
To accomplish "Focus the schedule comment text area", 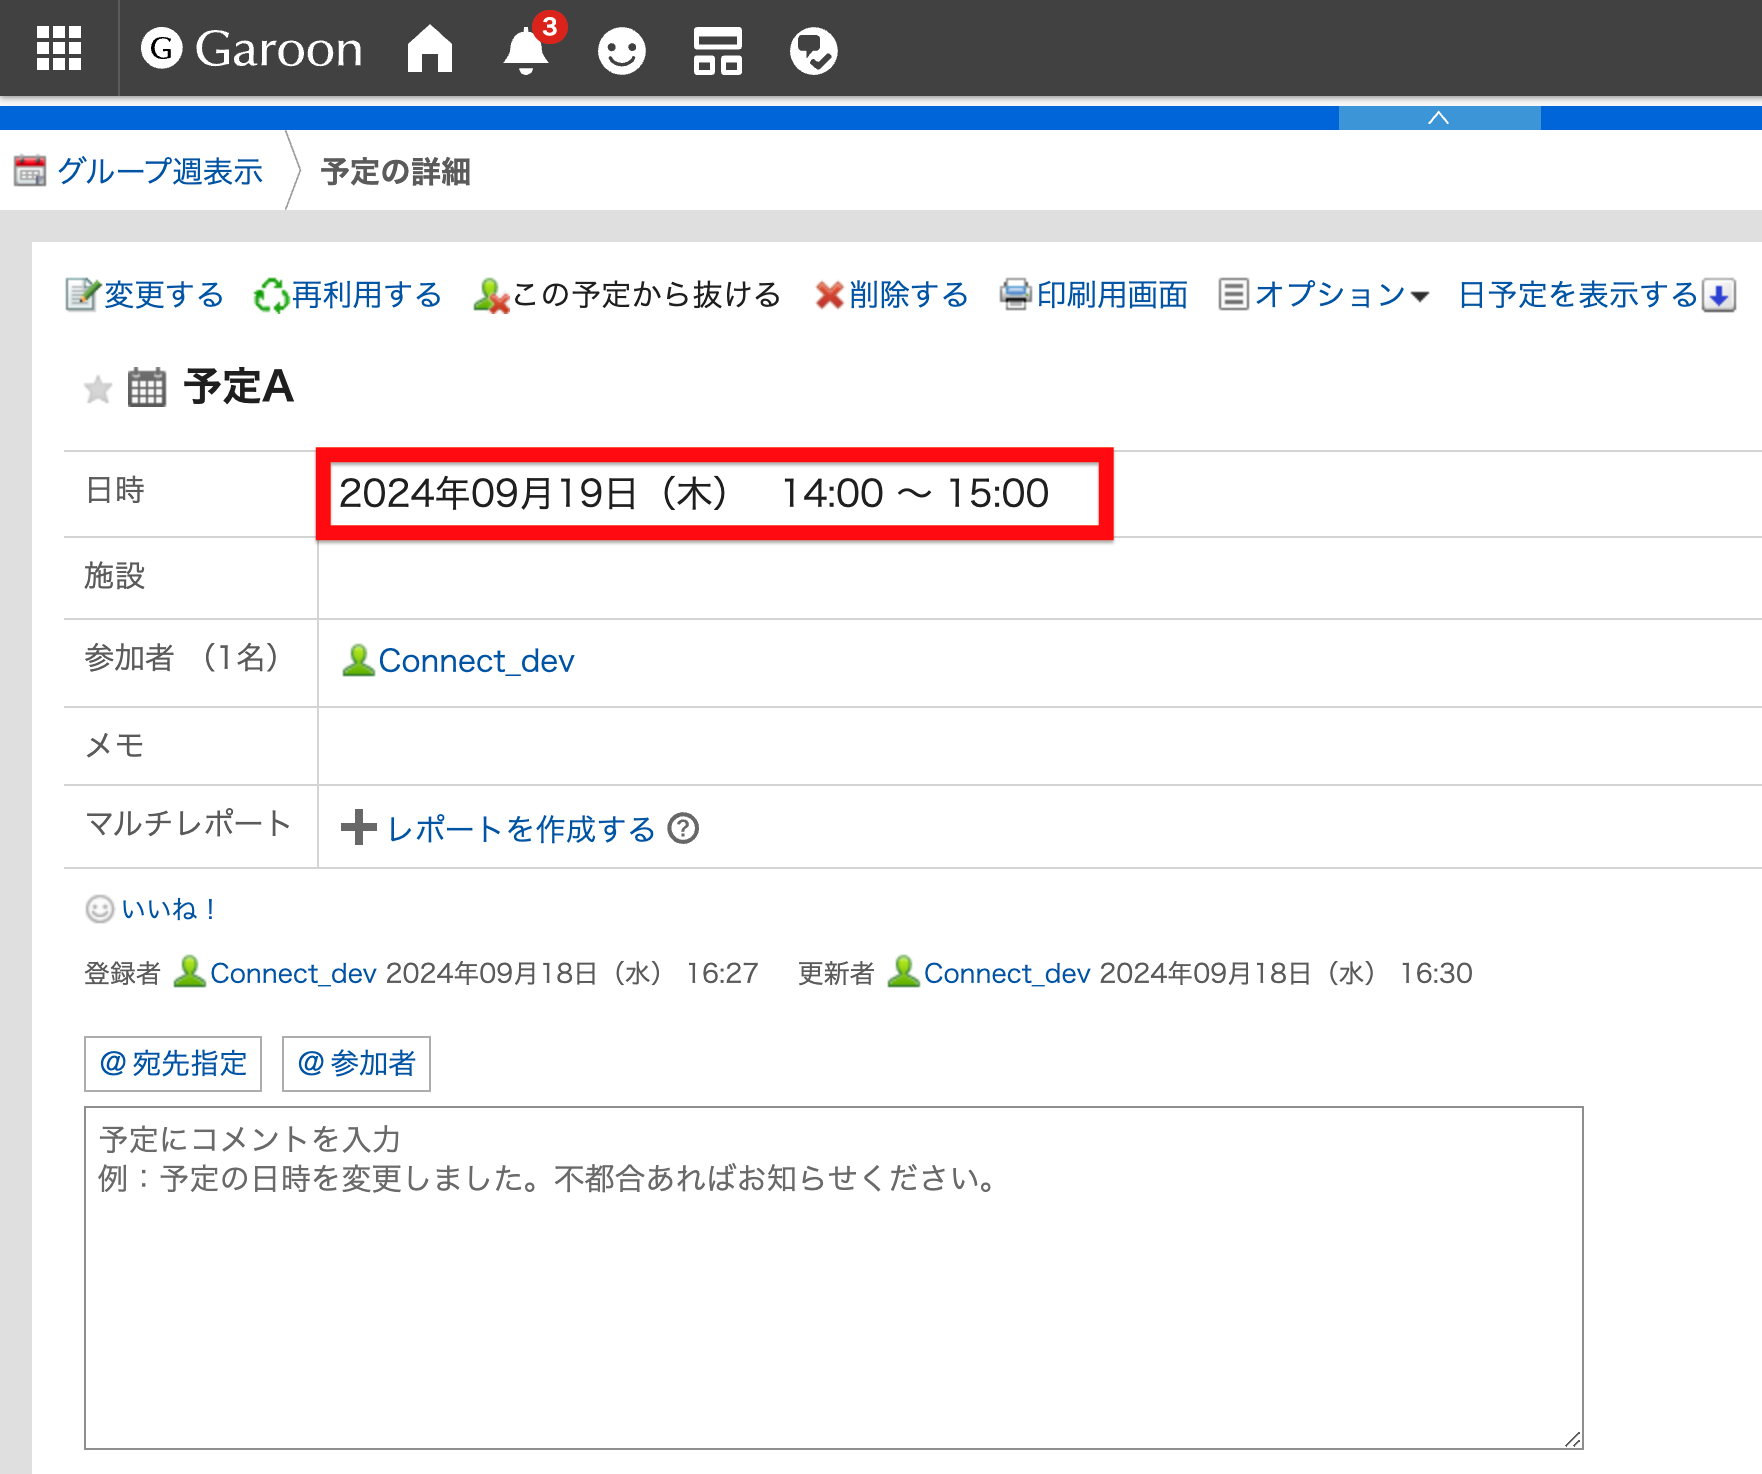I will pos(834,1278).
